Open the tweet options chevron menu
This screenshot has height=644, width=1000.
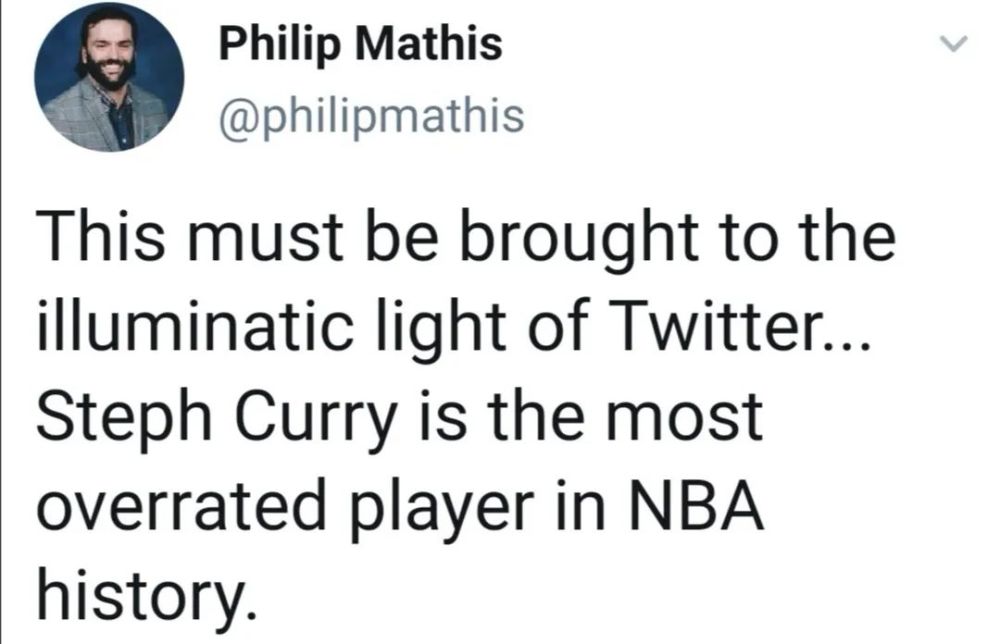(x=956, y=44)
